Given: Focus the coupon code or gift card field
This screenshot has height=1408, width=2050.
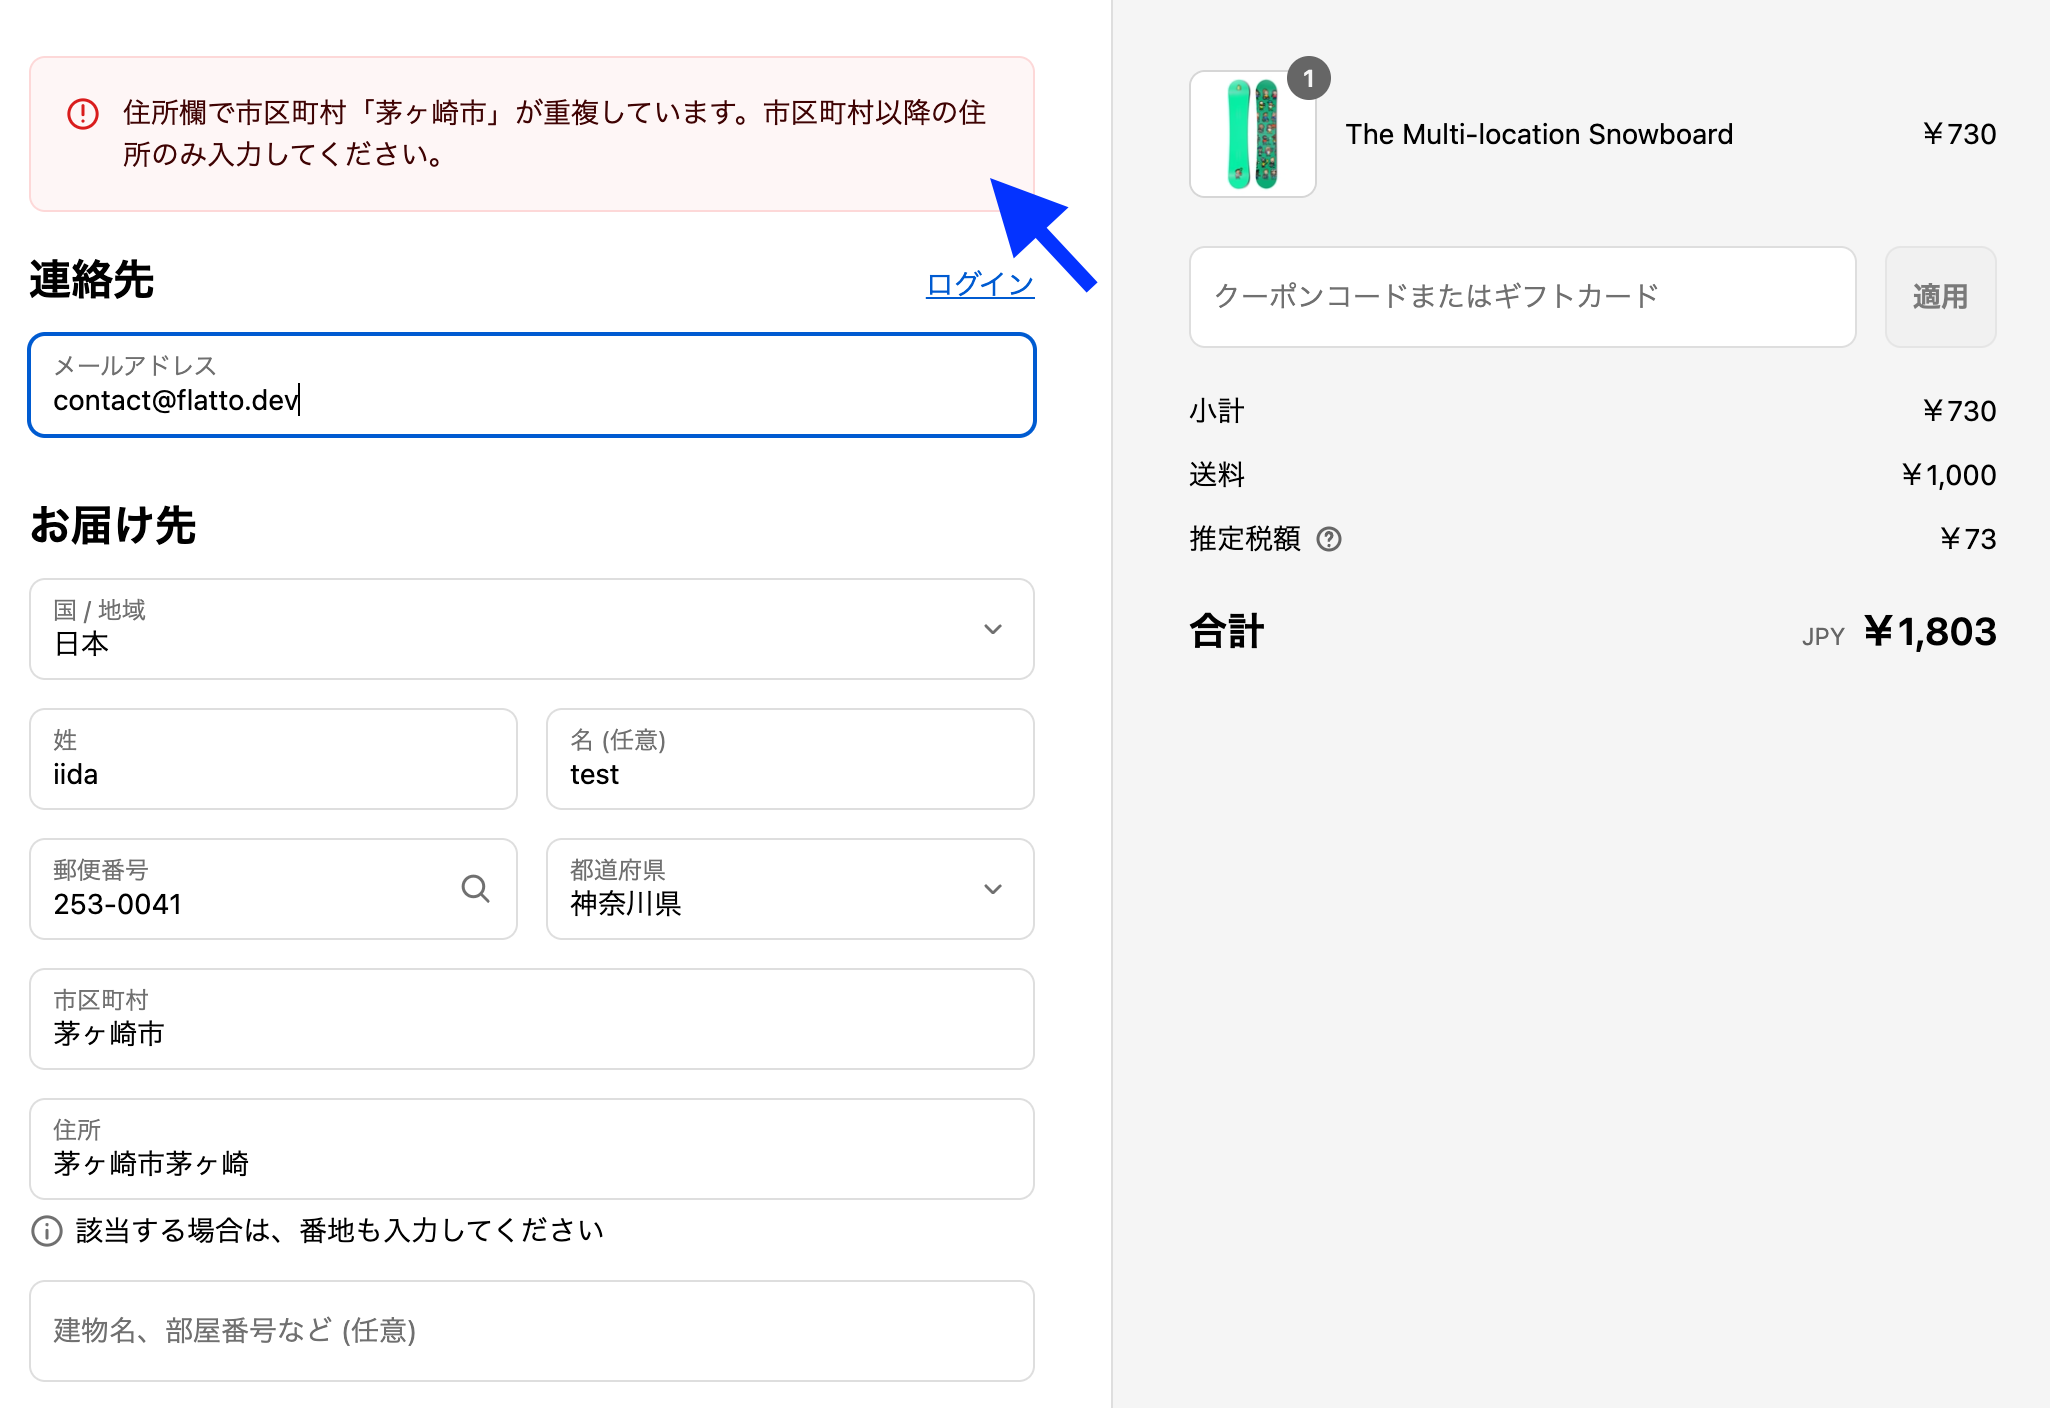Looking at the screenshot, I should click(1521, 297).
